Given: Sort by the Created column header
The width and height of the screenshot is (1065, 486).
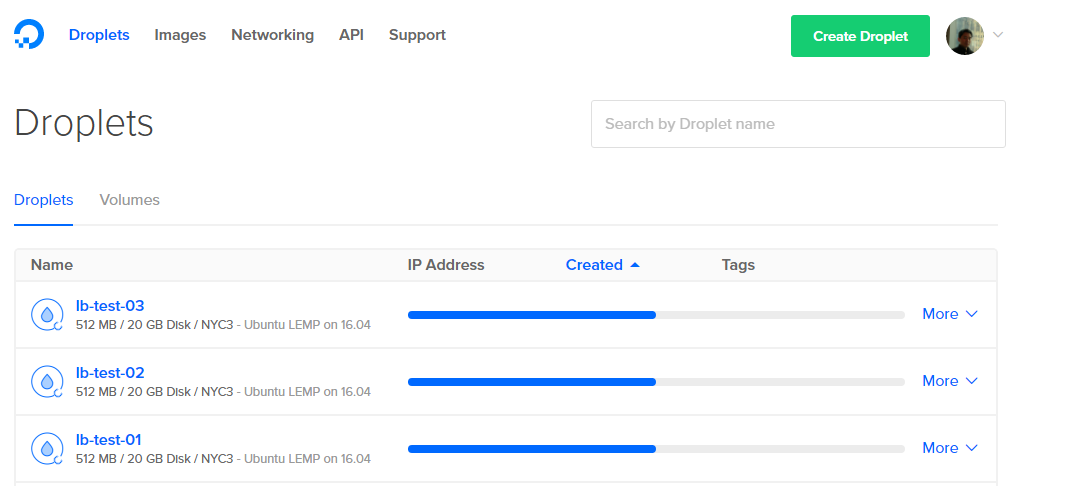Looking at the screenshot, I should coord(602,265).
